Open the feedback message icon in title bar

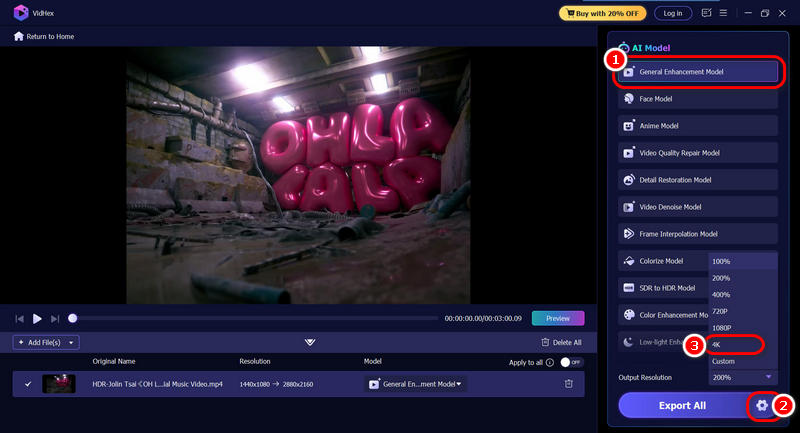pyautogui.click(x=707, y=13)
